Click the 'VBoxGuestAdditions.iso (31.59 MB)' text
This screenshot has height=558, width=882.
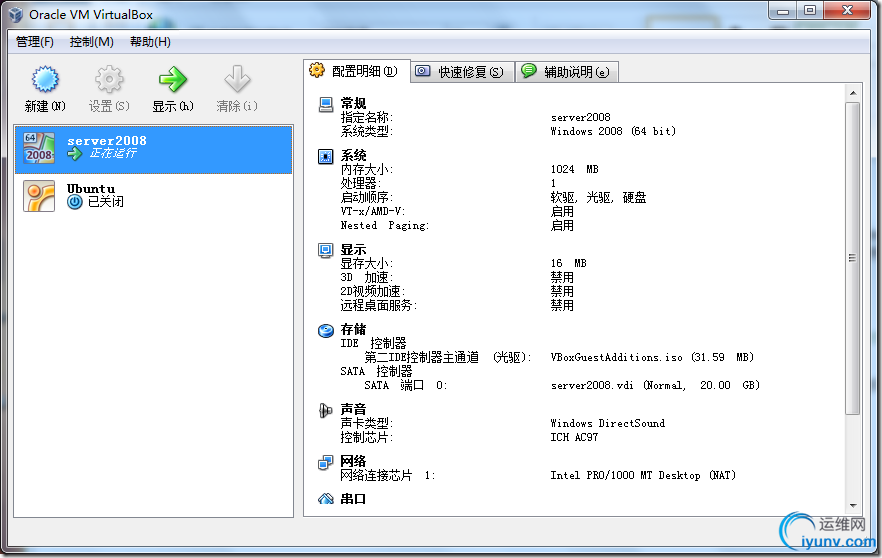pos(652,358)
